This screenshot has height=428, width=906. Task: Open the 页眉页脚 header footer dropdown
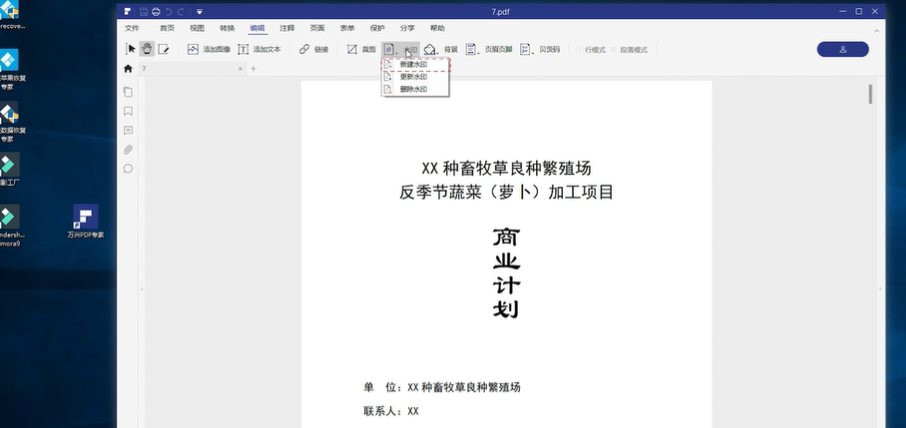point(489,50)
